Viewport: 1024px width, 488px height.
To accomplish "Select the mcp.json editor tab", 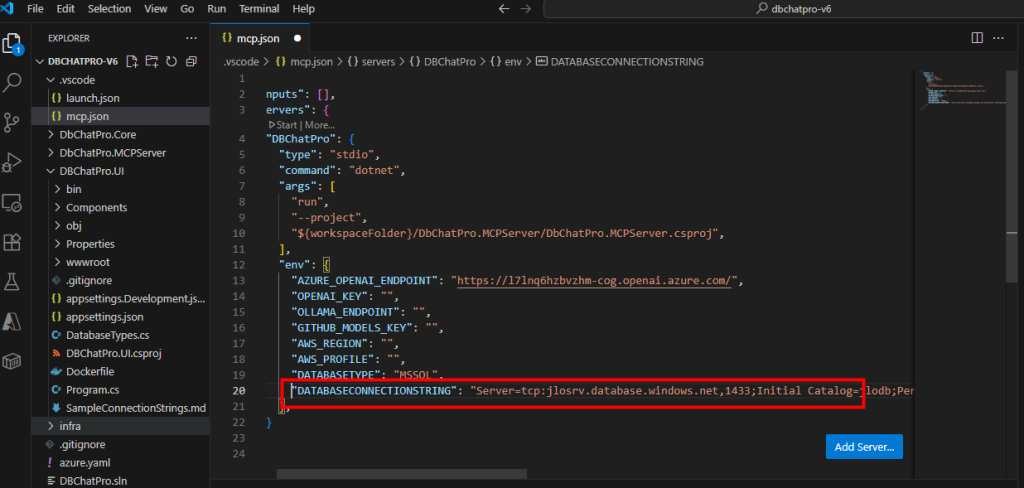I will click(260, 39).
